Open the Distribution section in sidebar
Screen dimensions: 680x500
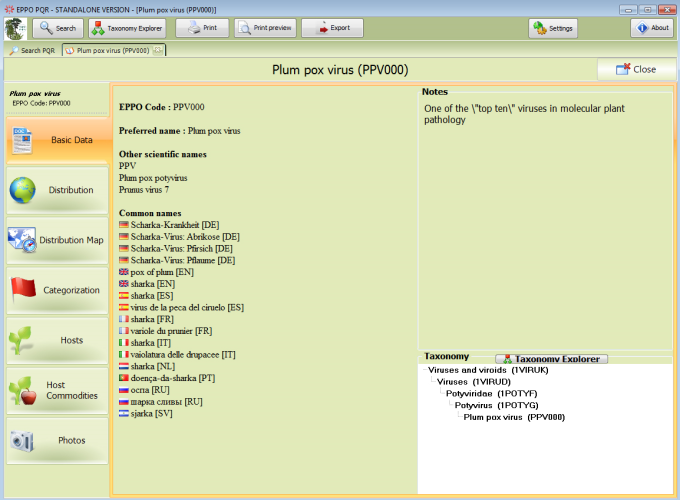click(x=58, y=190)
